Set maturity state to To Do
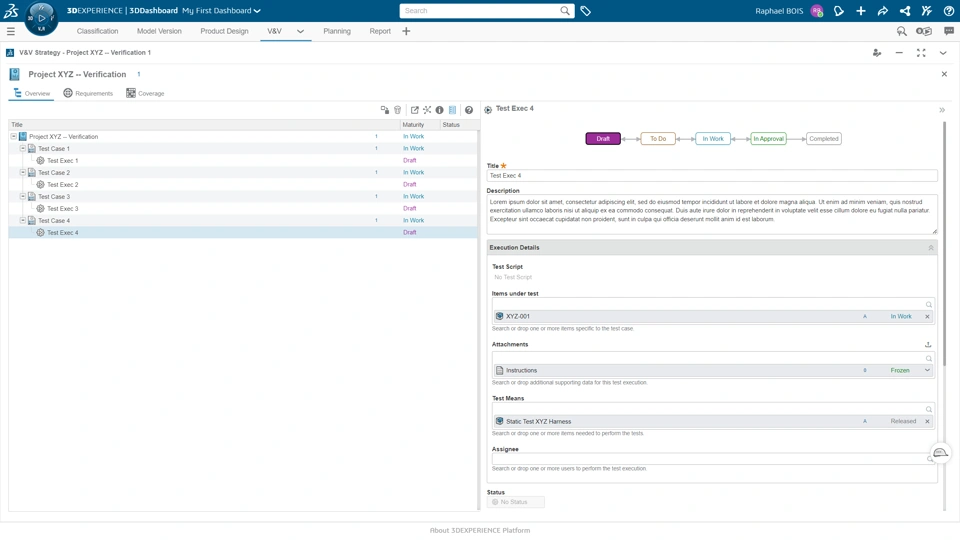The height and width of the screenshot is (540, 960). coord(658,139)
